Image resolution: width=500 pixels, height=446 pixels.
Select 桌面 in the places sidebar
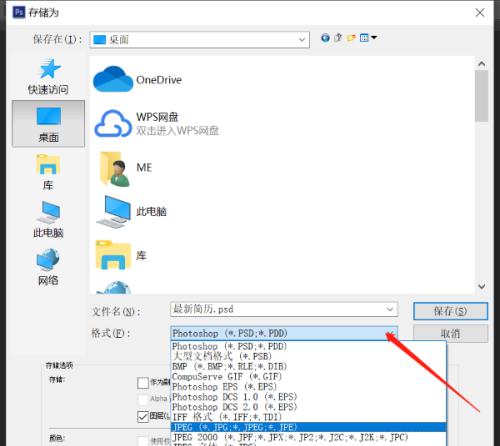pos(48,124)
